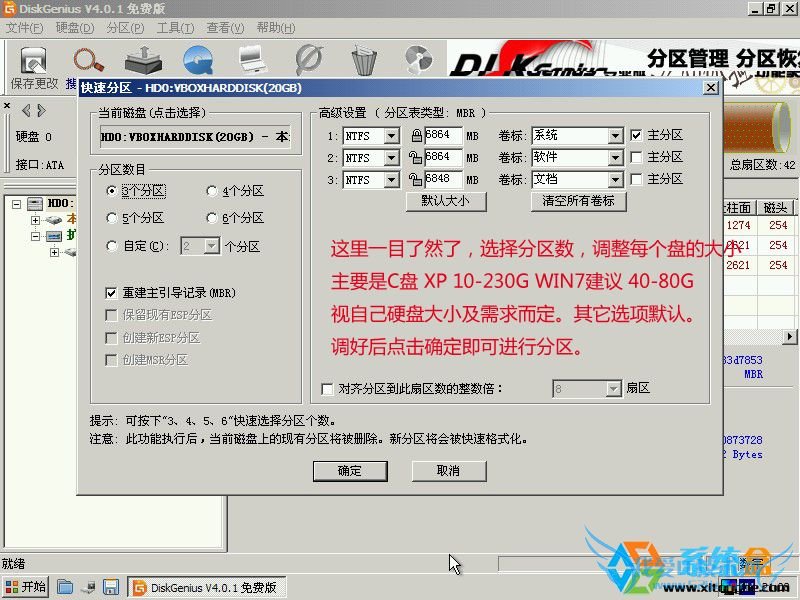Image resolution: width=800 pixels, height=600 pixels.
Task: Expand the first partition node under HD0
Action: [x=35, y=220]
